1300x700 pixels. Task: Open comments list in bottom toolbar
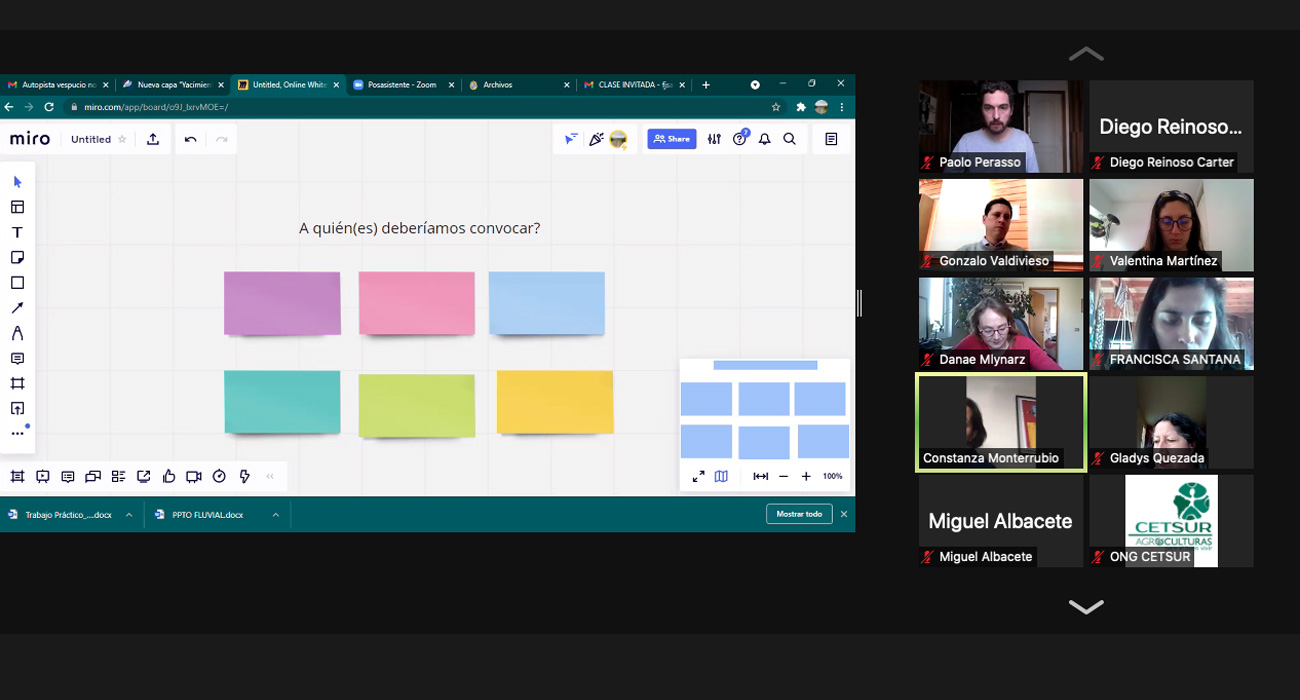68,477
